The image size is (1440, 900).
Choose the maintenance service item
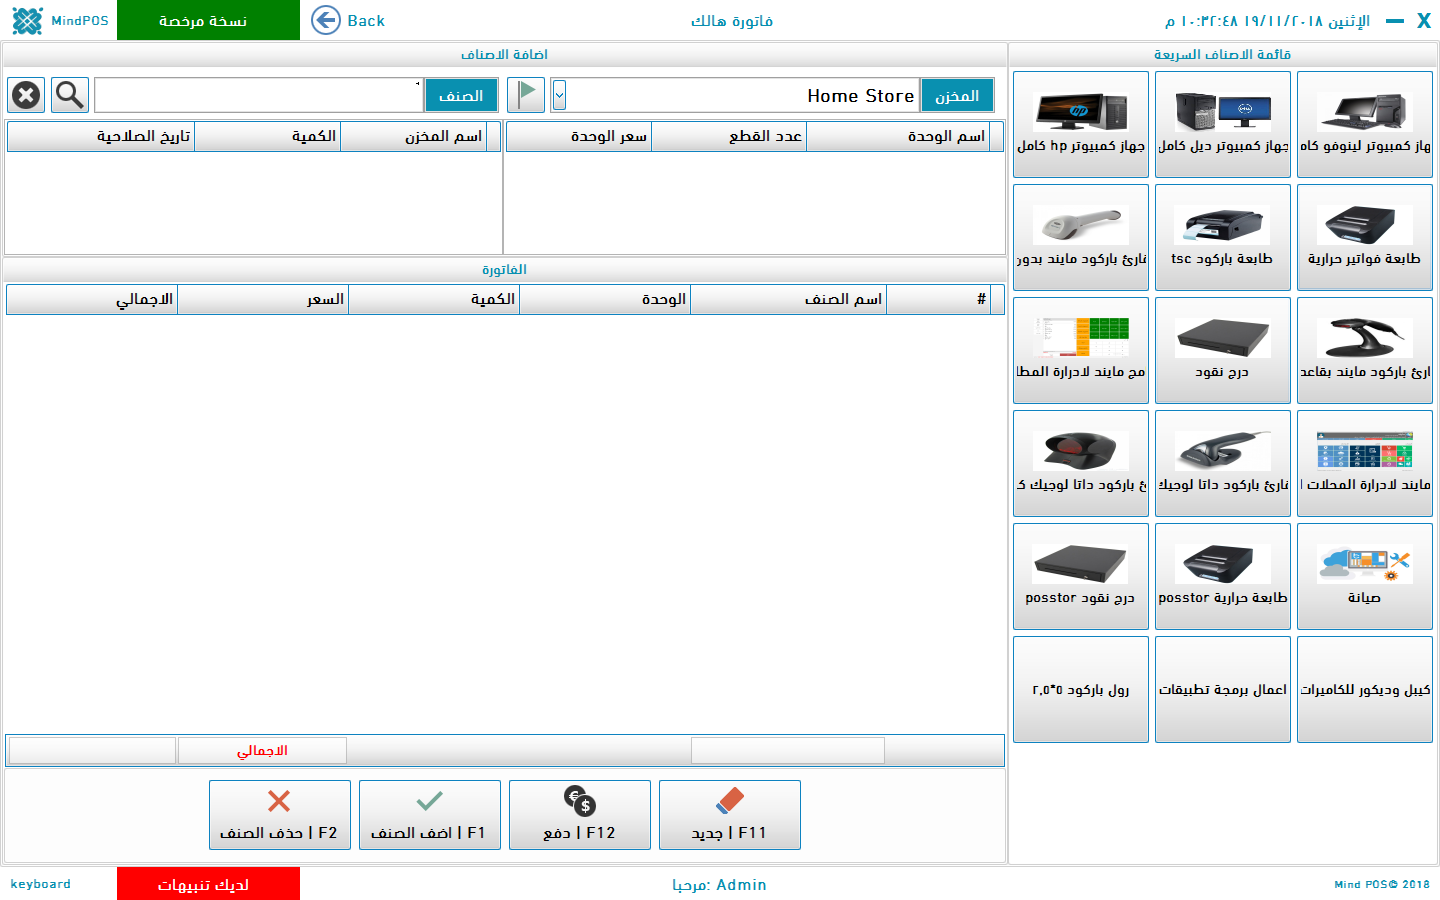pyautogui.click(x=1364, y=576)
